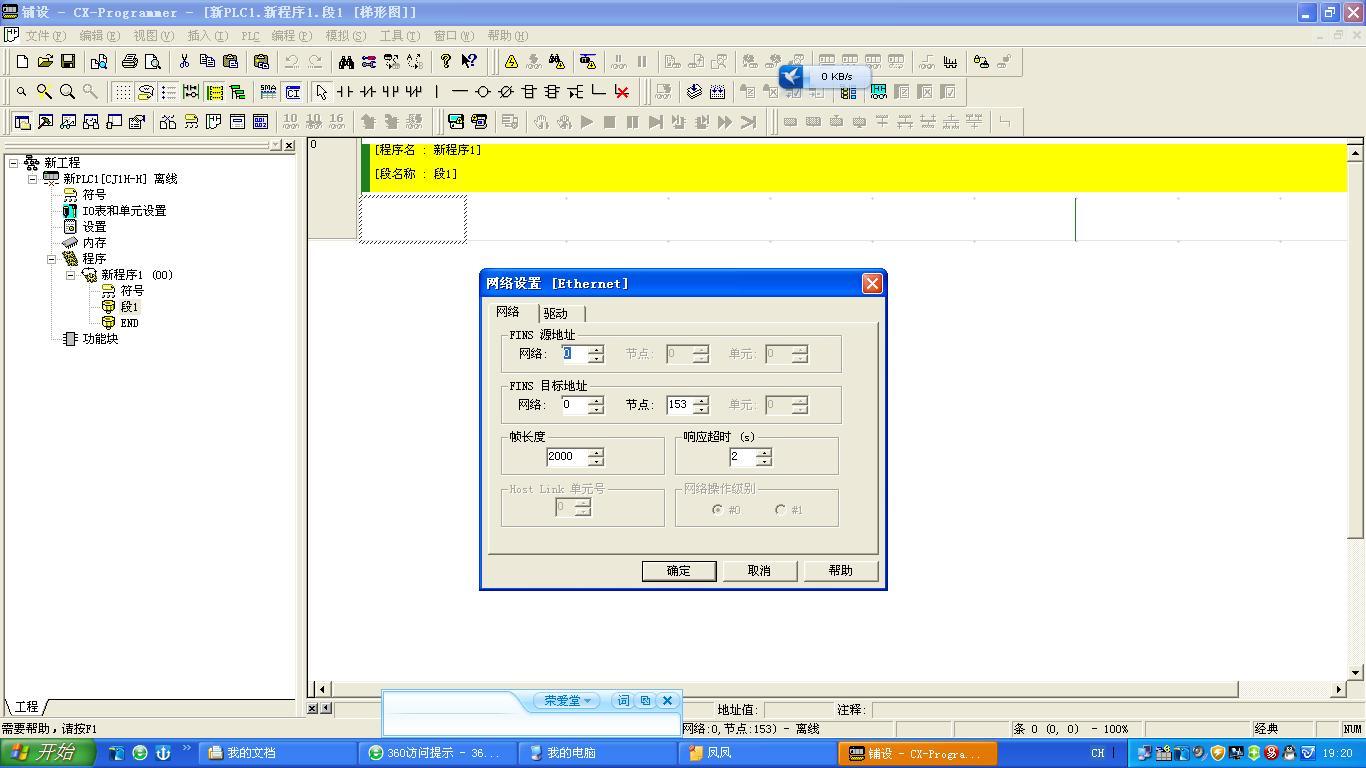Increase the FINS target 节点 value
The height and width of the screenshot is (768, 1366).
[x=701, y=400]
